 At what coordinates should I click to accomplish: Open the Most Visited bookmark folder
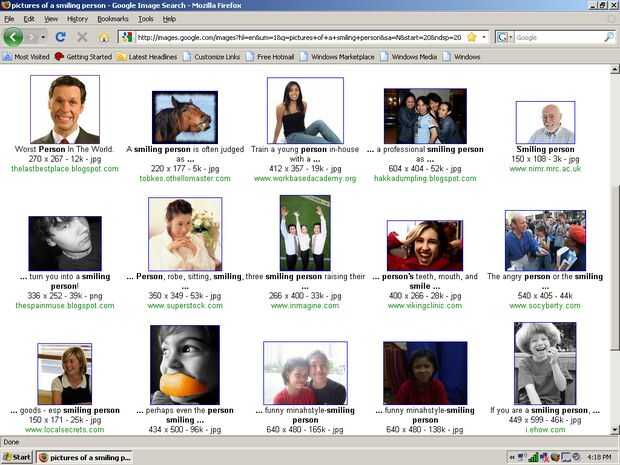point(26,57)
